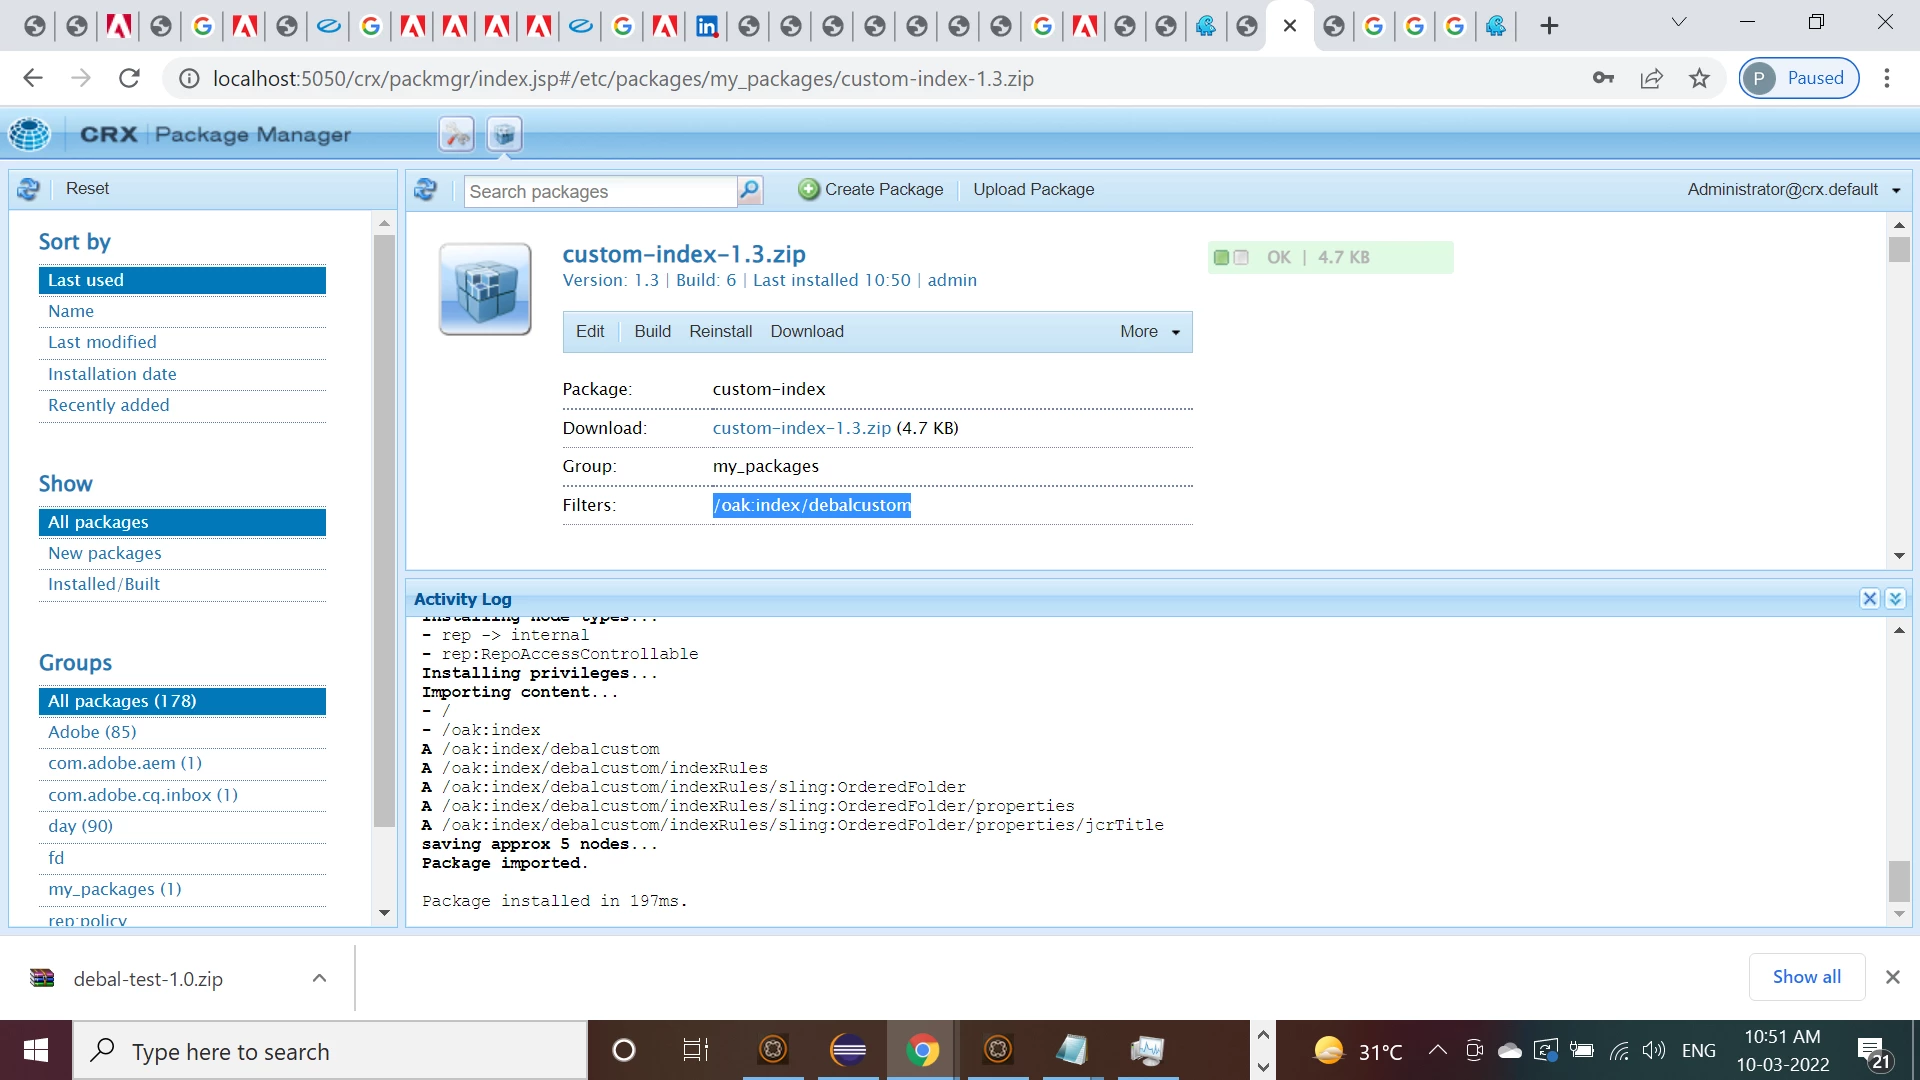Click the search magnifier icon
The image size is (1920, 1080).
[749, 190]
